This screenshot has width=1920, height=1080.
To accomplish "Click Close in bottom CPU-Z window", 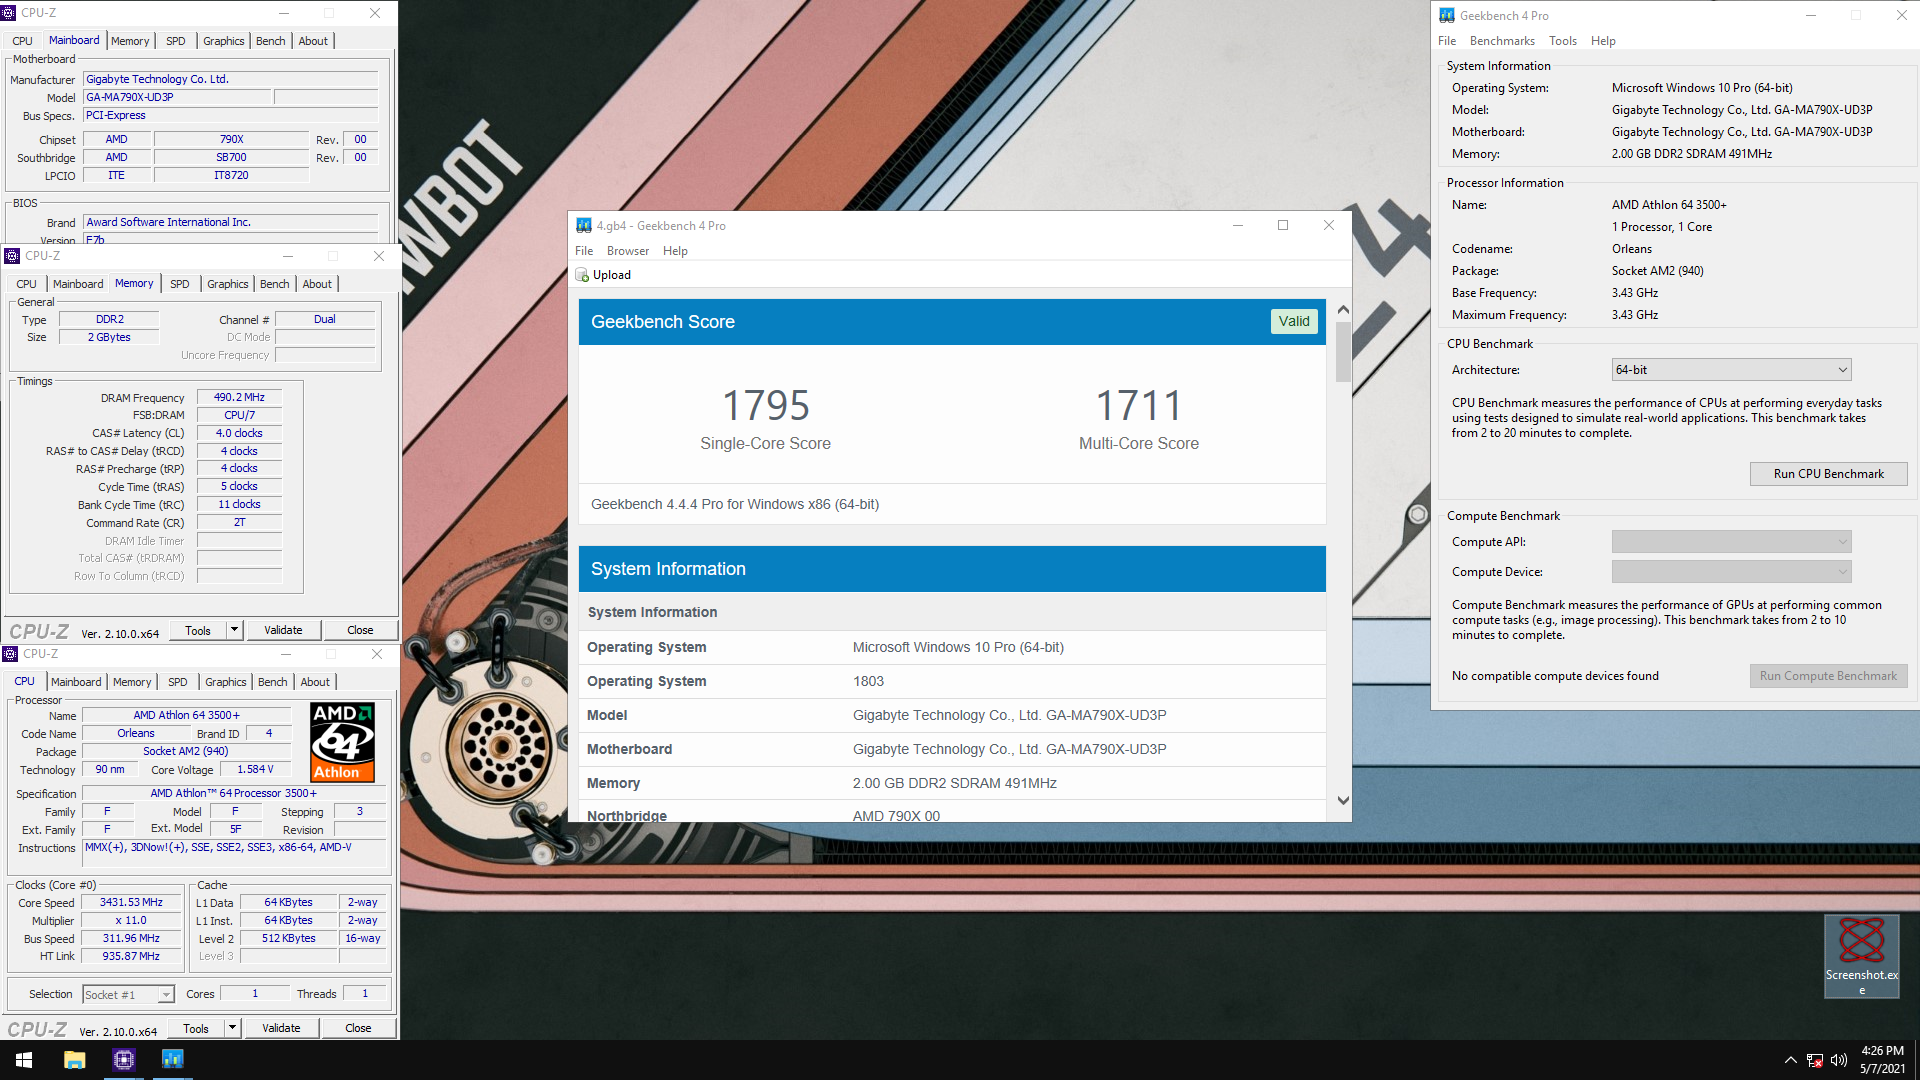I will coord(358,1028).
